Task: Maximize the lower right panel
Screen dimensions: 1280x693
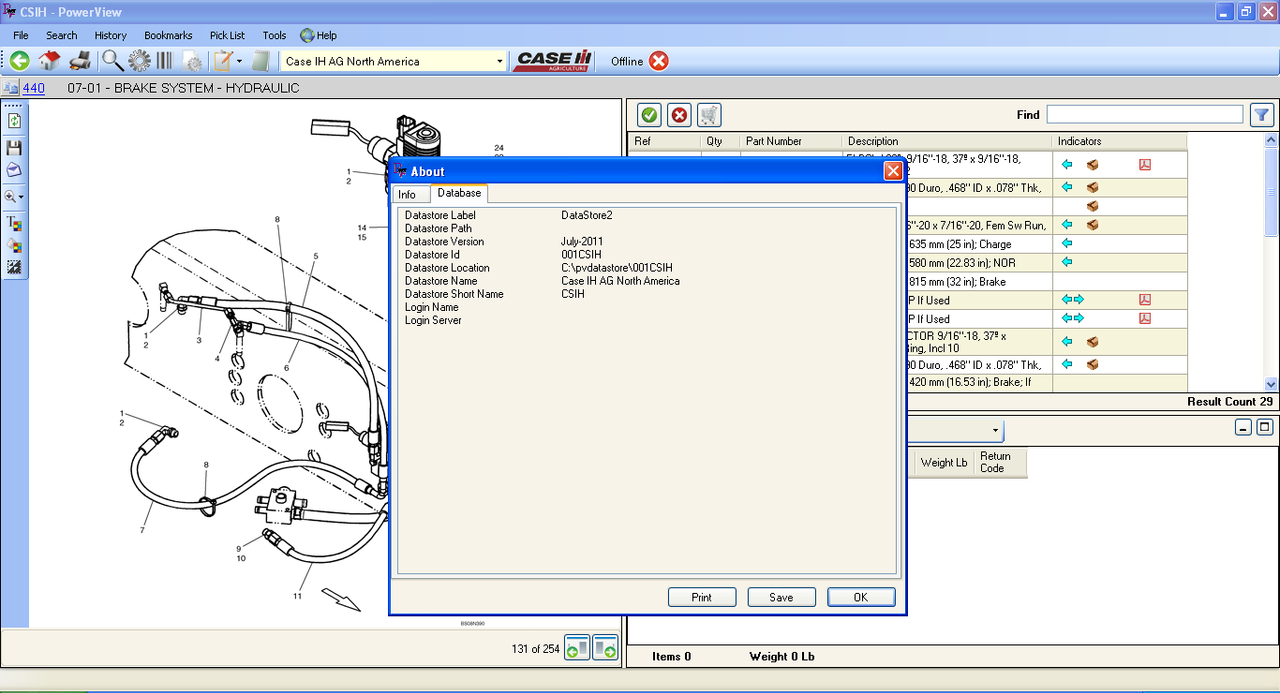Action: pyautogui.click(x=1264, y=427)
